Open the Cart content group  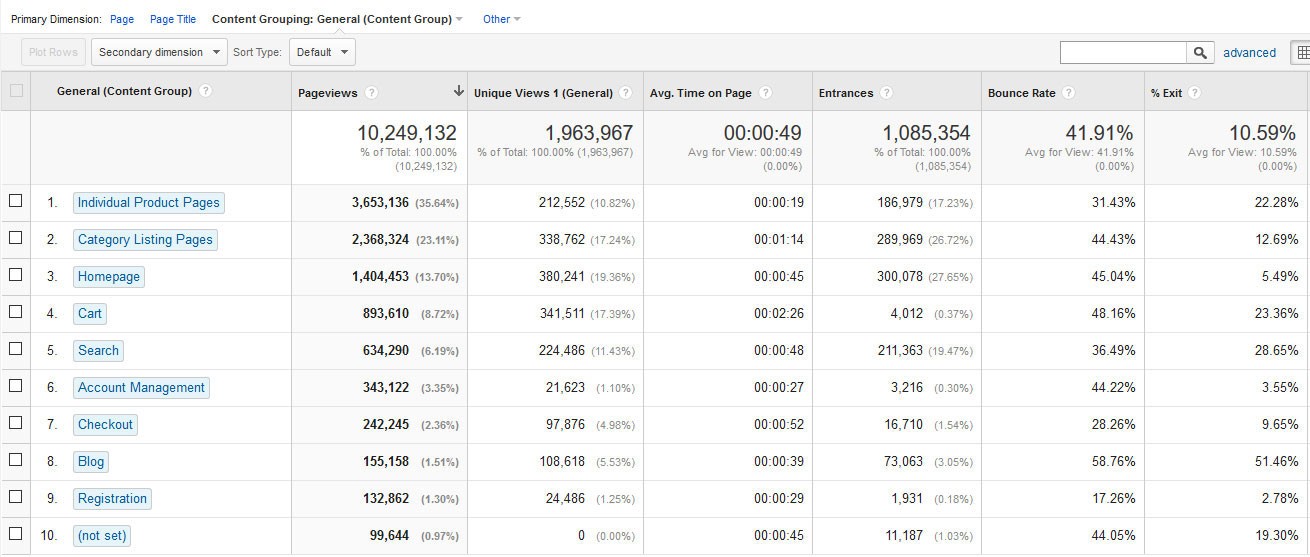pos(90,314)
